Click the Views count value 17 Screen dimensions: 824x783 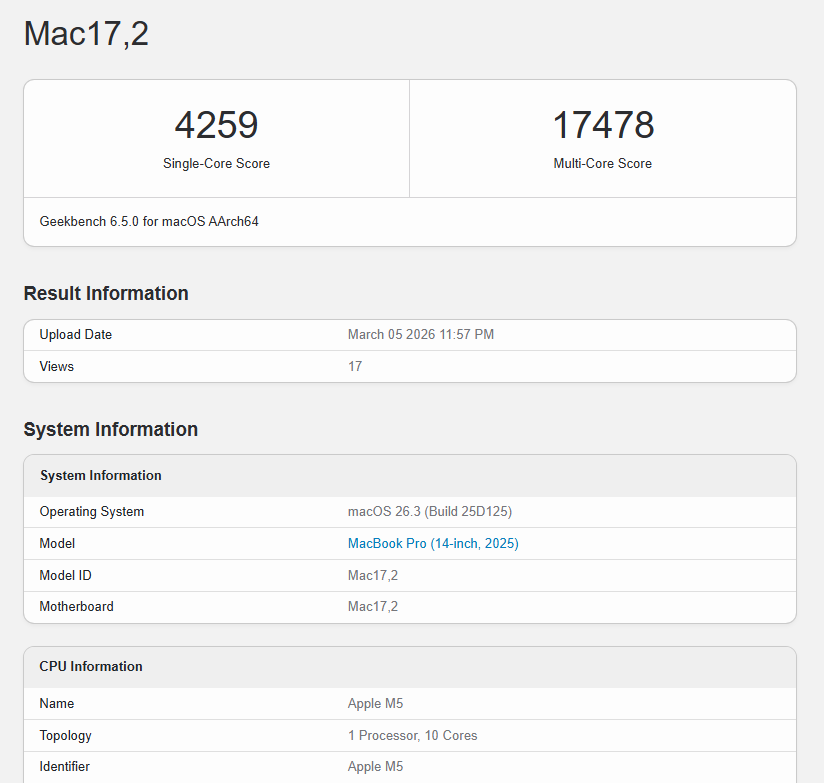tap(355, 366)
